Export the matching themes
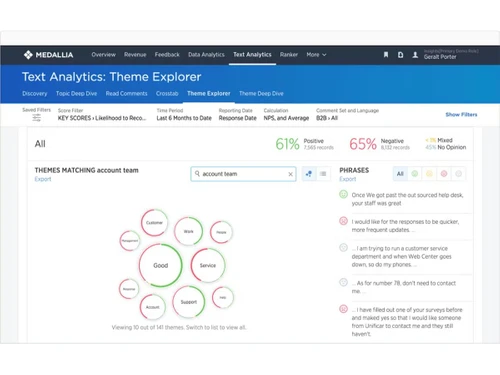 point(43,179)
